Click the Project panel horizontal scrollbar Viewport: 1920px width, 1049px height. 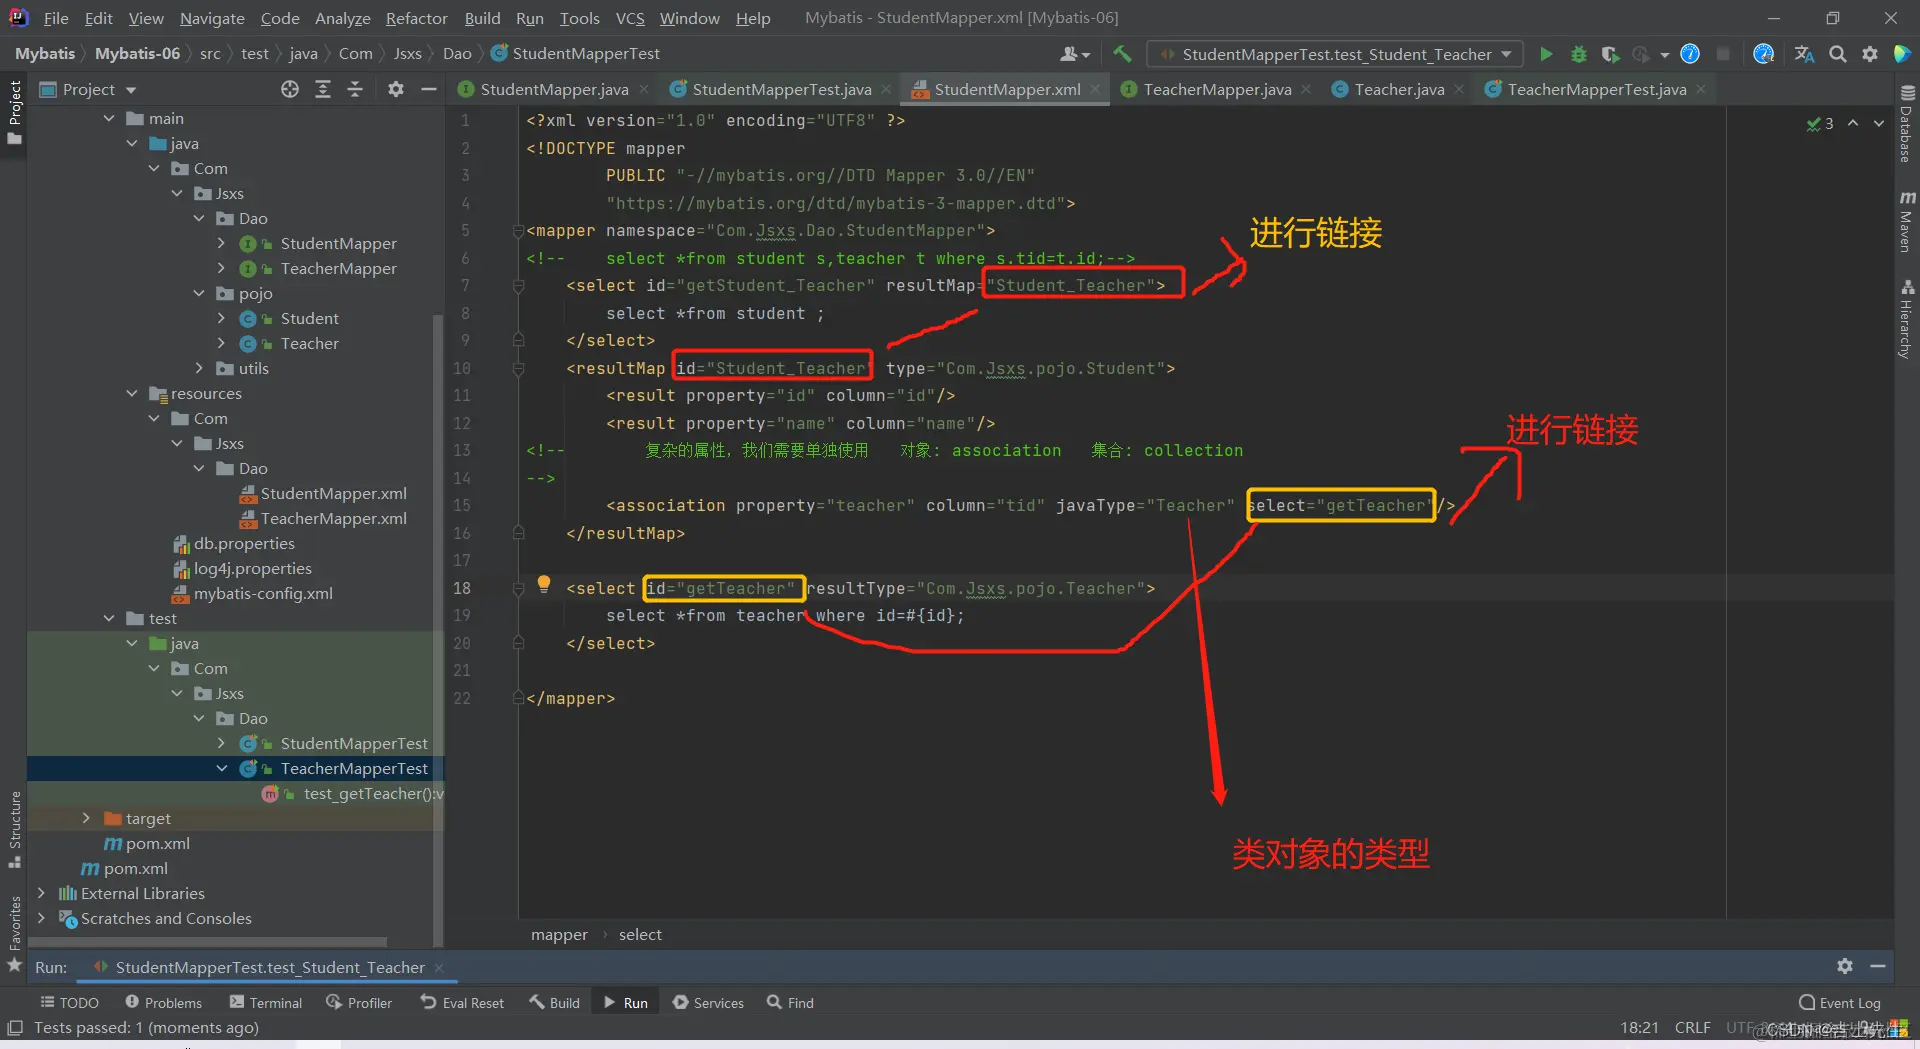click(208, 941)
